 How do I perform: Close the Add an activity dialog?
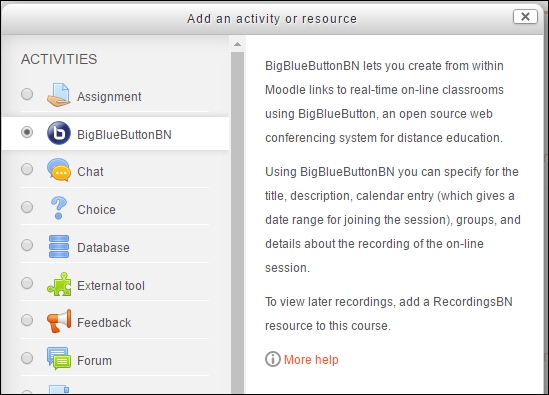(x=525, y=16)
